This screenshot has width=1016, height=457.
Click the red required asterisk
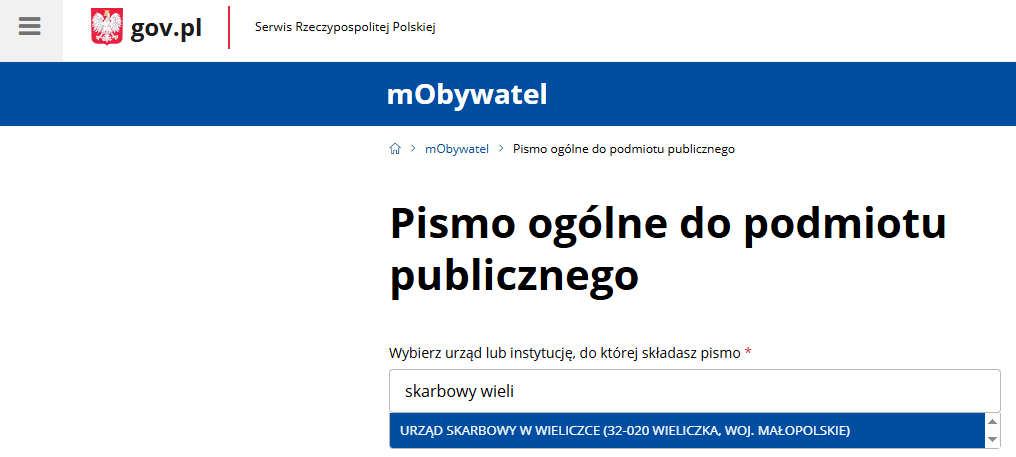pyautogui.click(x=748, y=353)
